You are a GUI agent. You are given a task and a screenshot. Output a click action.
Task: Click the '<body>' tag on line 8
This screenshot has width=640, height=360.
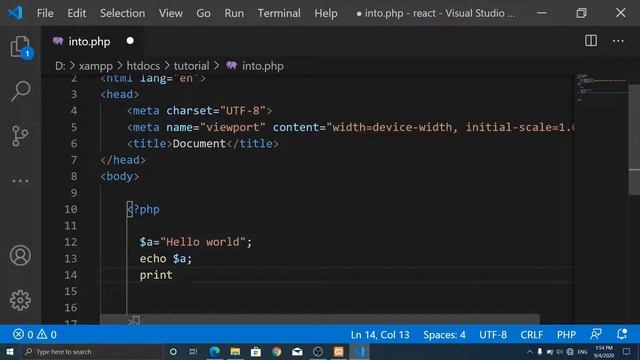120,176
